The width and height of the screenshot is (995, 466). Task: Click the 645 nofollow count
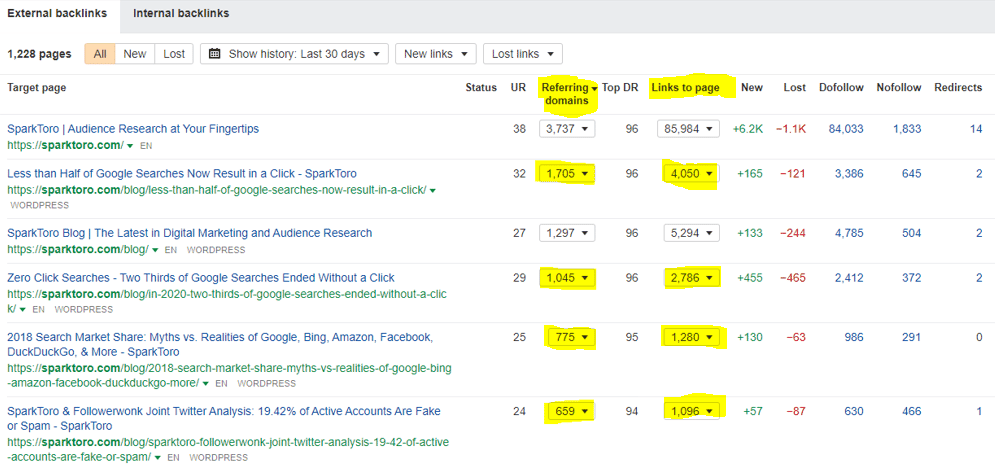point(911,173)
